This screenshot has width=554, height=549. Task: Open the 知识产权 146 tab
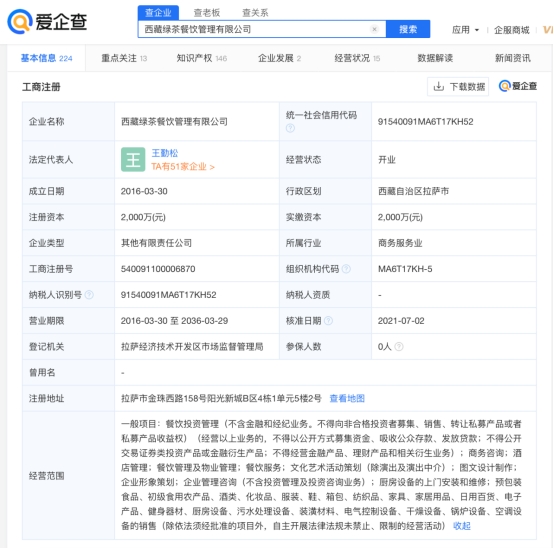pos(202,58)
